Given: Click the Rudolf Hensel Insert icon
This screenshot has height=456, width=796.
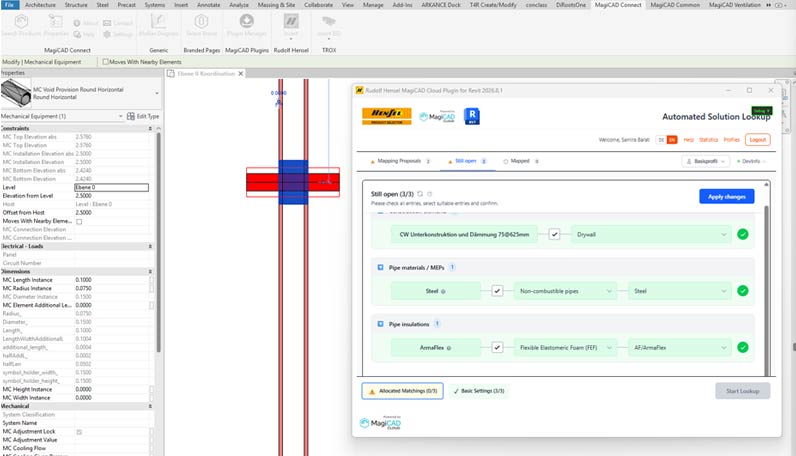Looking at the screenshot, I should [x=291, y=21].
